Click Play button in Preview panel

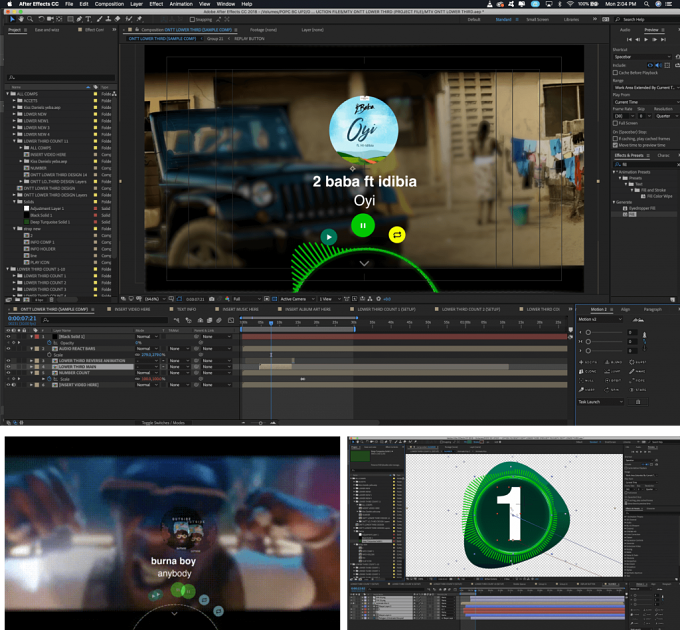pos(646,39)
